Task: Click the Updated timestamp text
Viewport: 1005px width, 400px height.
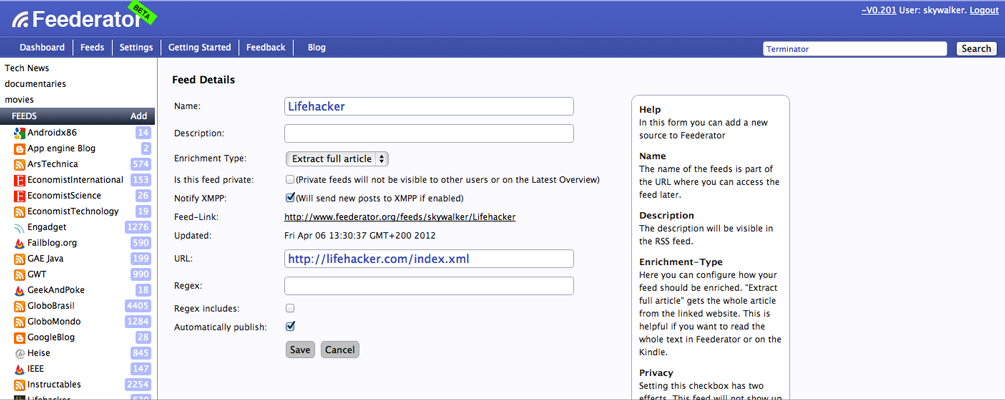Action: coord(360,236)
